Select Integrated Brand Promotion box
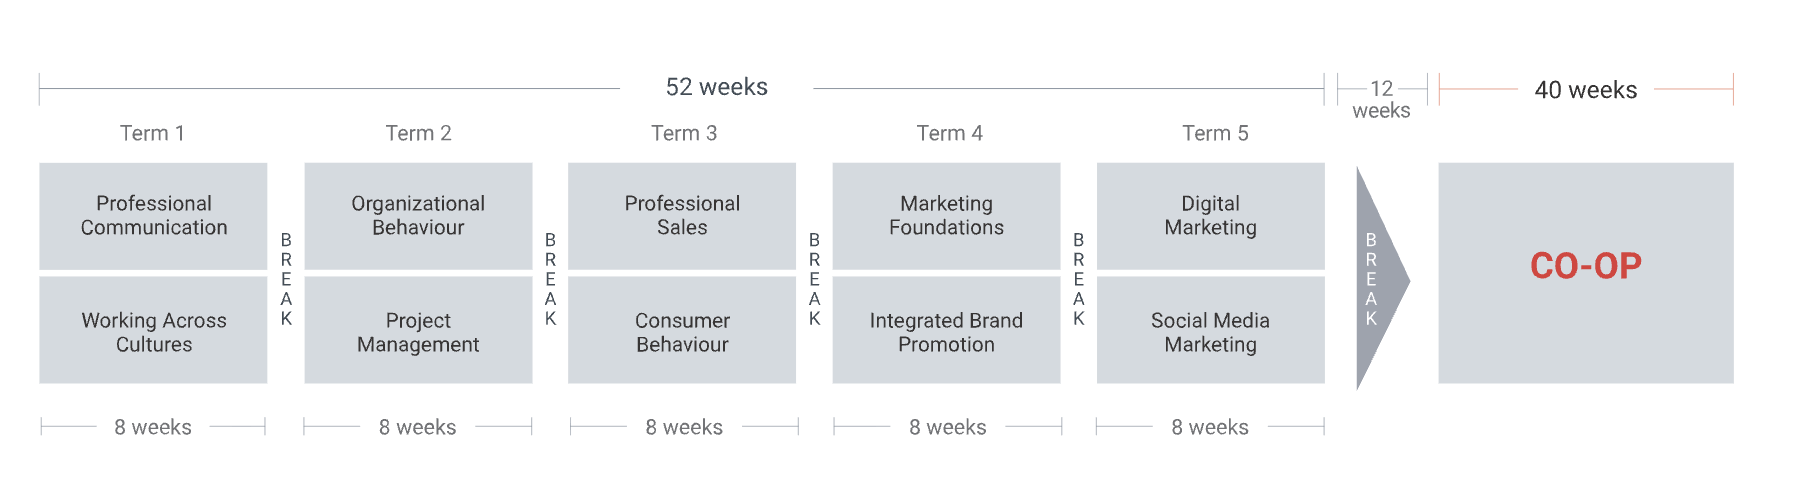The height and width of the screenshot is (502, 1796). [x=946, y=330]
